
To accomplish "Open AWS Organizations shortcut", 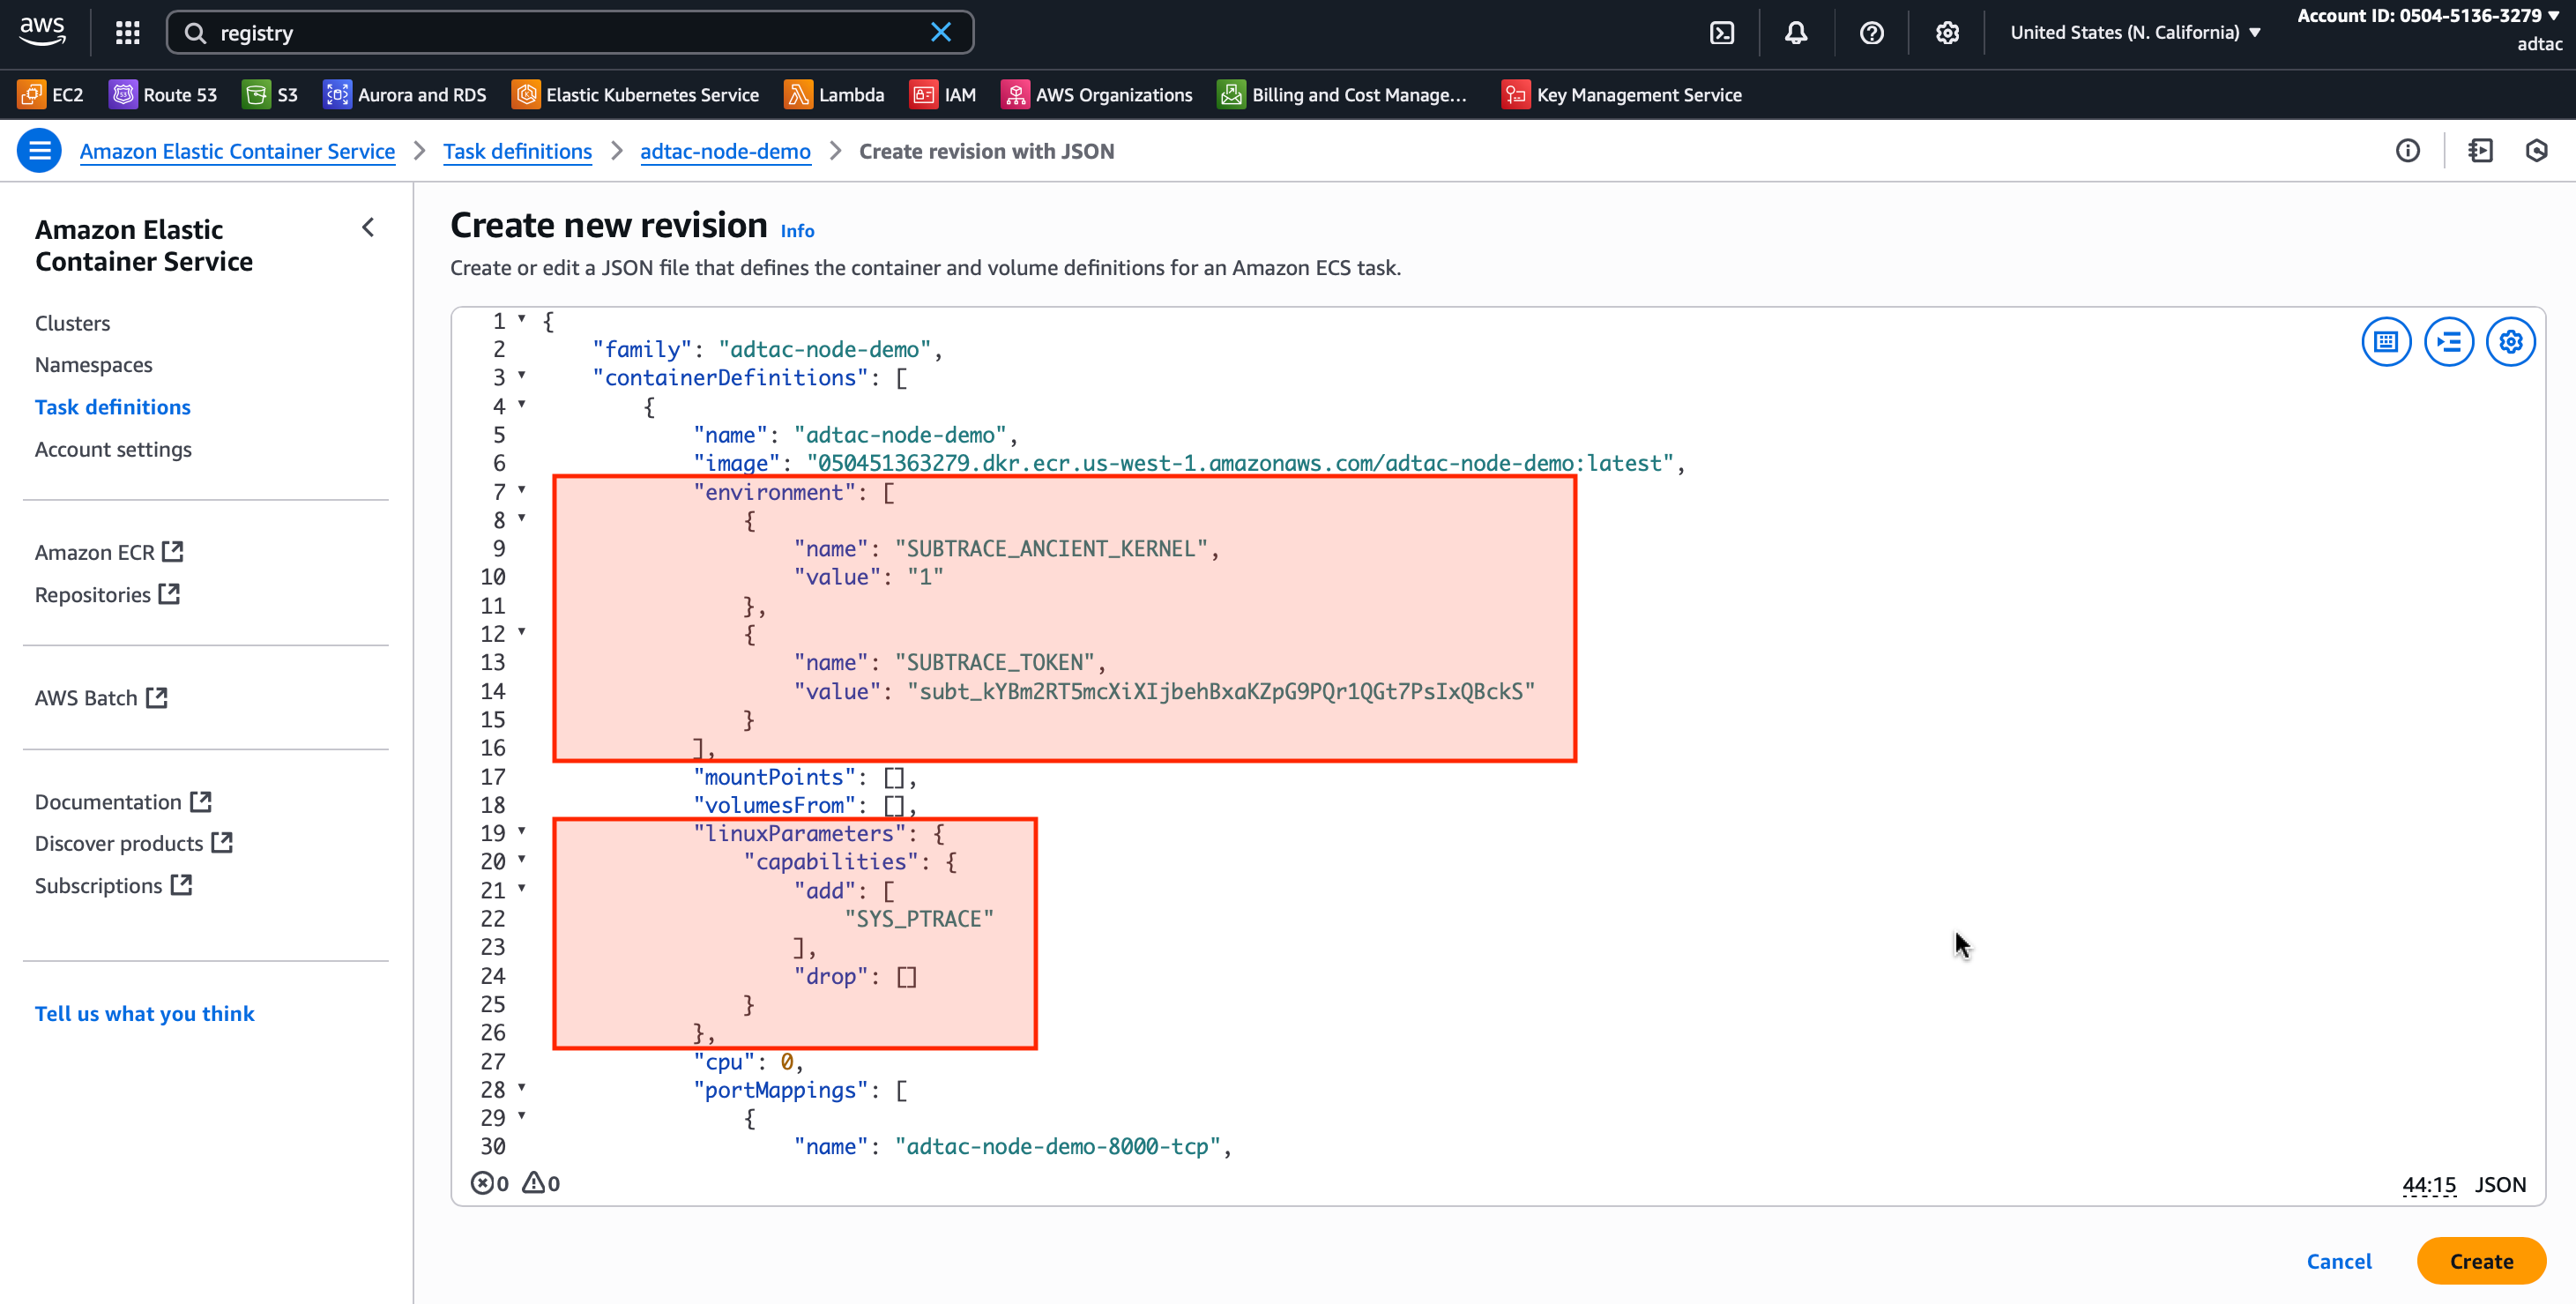I will tap(1096, 94).
